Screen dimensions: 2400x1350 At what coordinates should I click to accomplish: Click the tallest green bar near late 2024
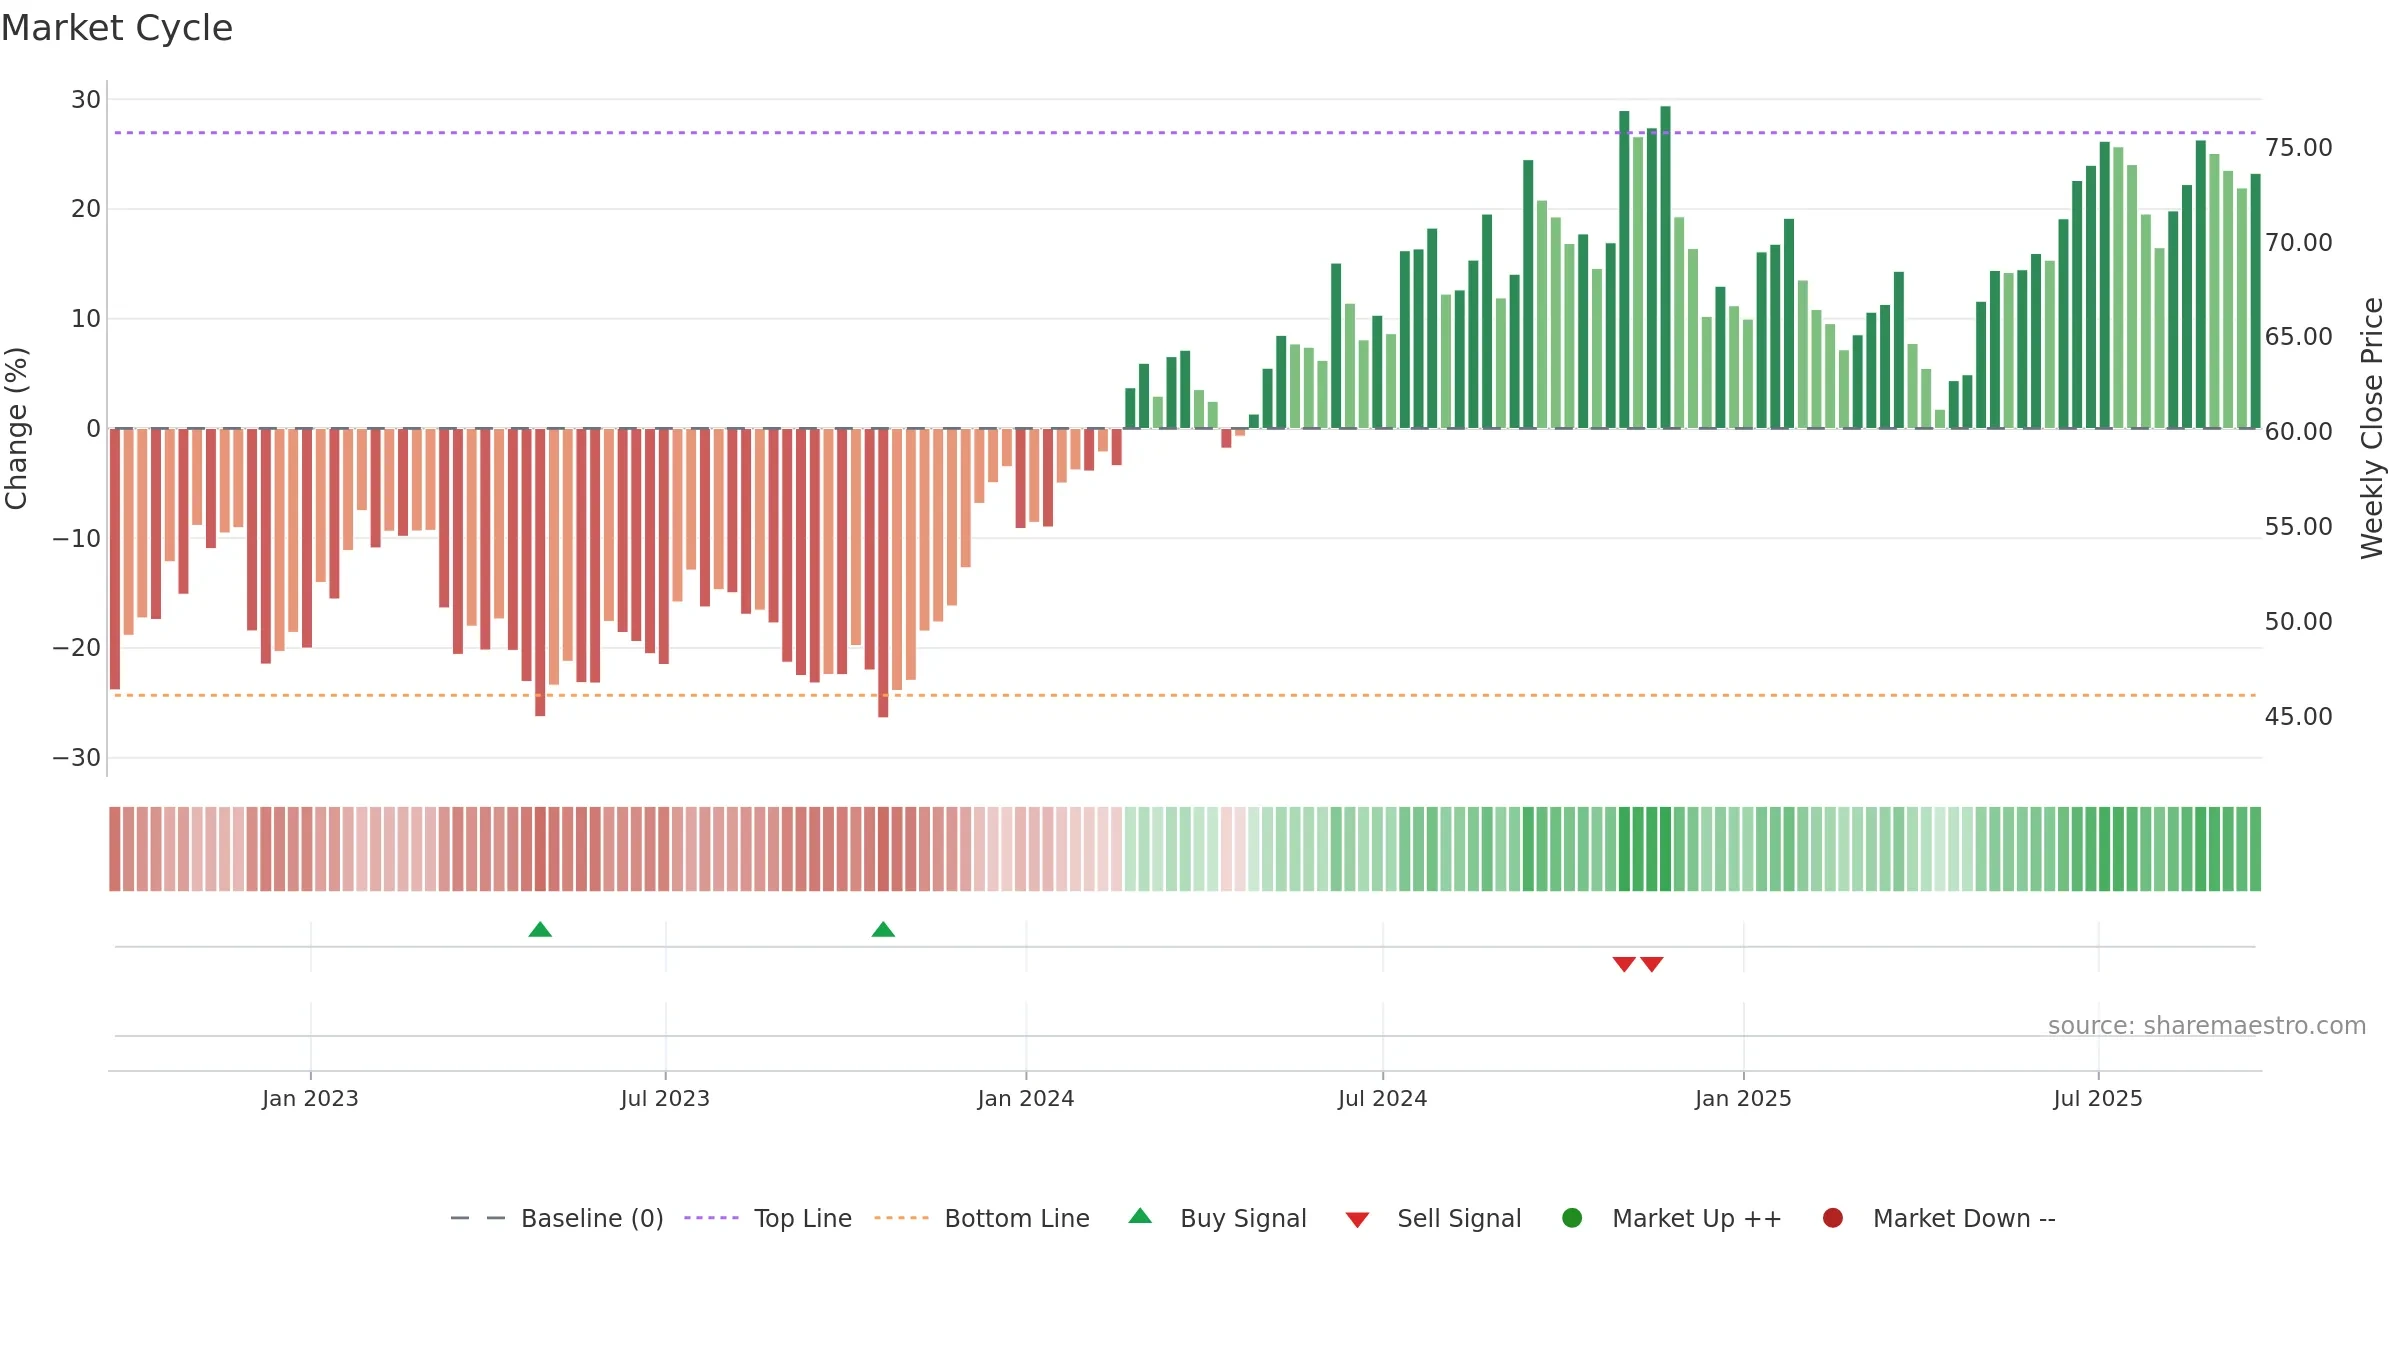[x=1665, y=267]
